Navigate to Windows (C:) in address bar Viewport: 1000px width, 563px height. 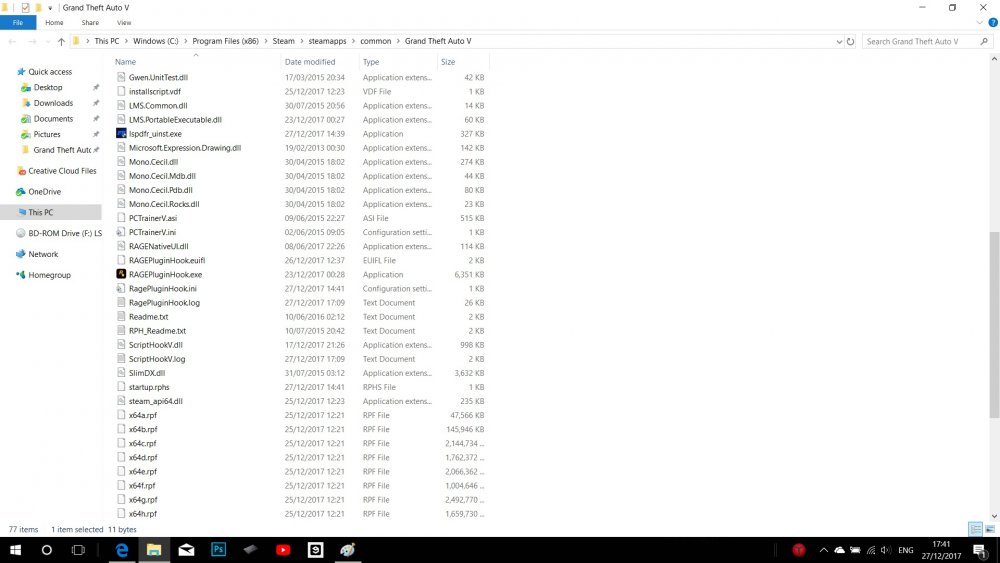[156, 41]
